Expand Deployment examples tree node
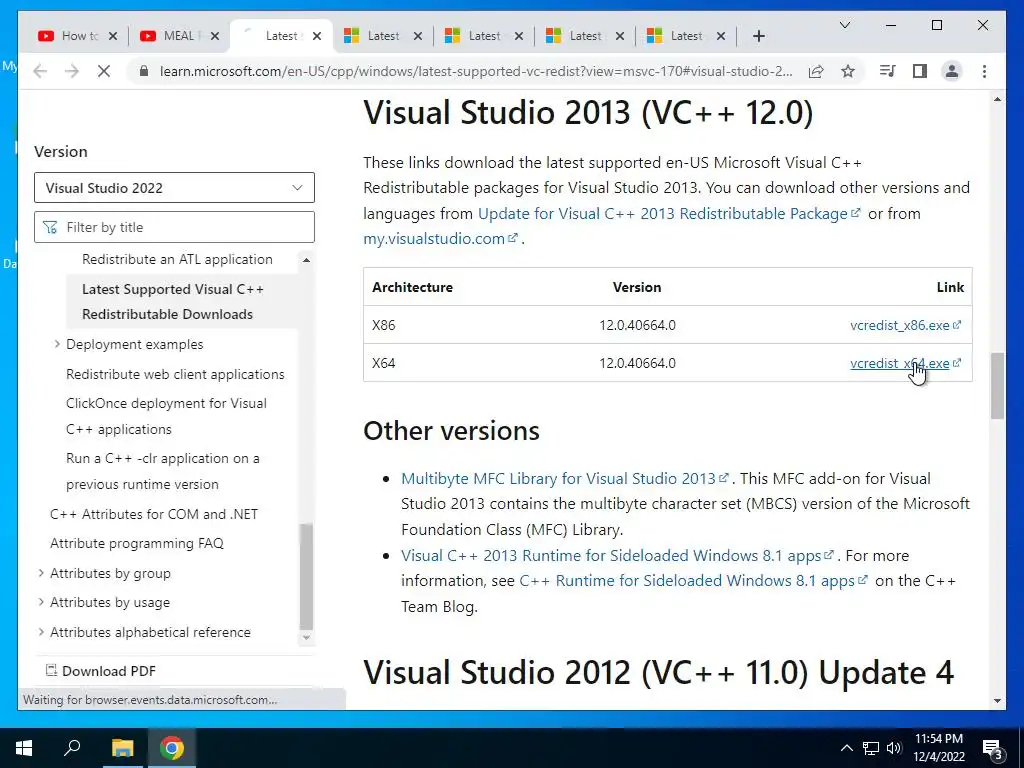The height and width of the screenshot is (768, 1024). (57, 344)
